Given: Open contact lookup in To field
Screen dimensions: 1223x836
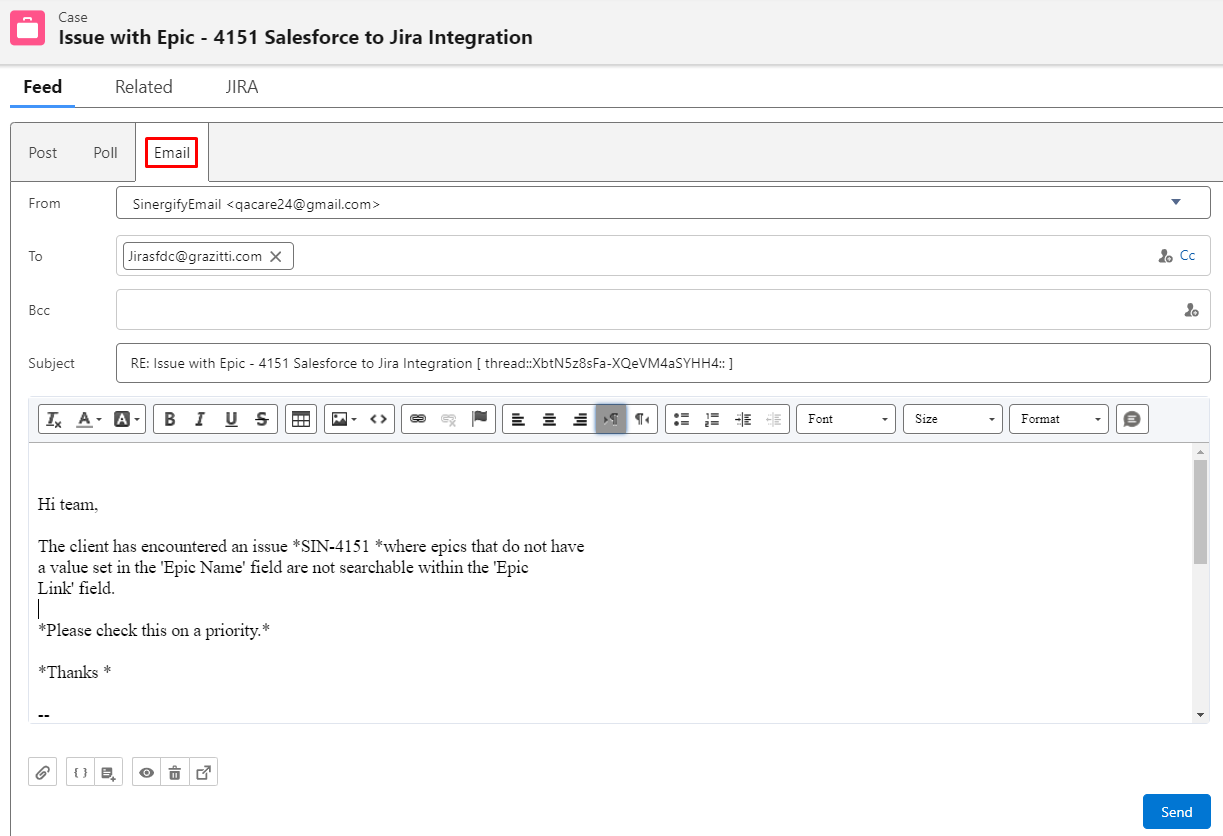Looking at the screenshot, I should tap(1165, 257).
